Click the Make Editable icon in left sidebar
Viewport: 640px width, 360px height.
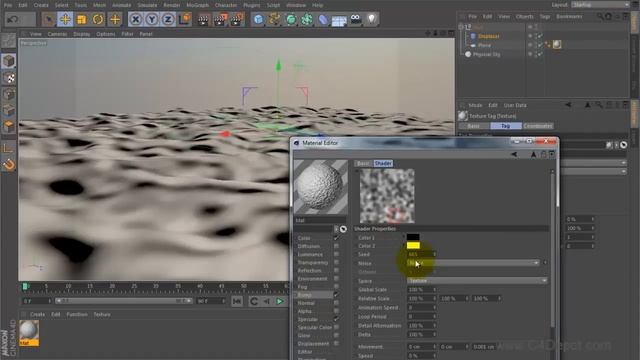click(9, 40)
